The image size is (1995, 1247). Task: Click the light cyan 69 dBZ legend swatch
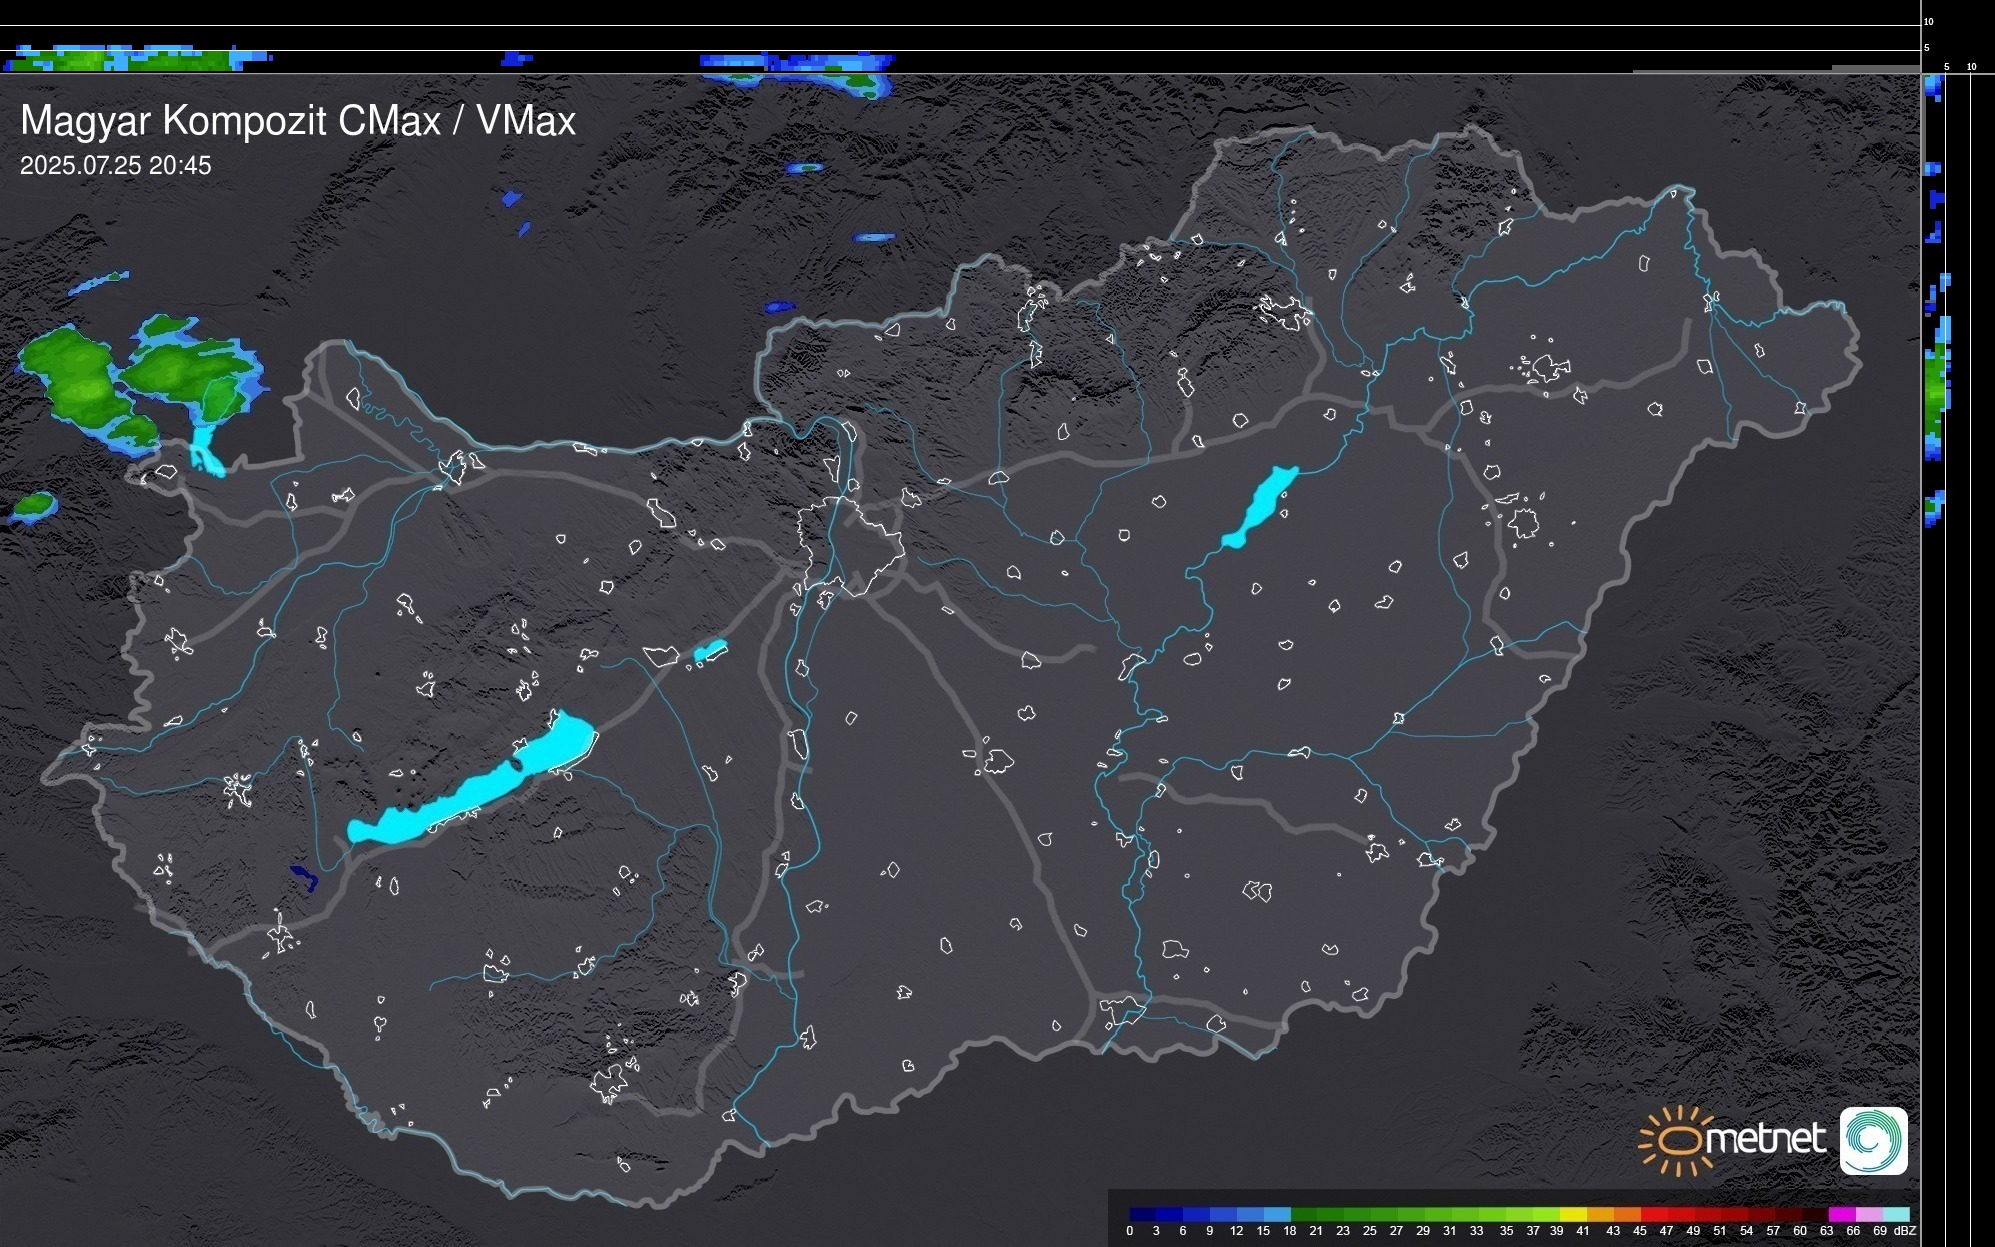[1895, 1214]
